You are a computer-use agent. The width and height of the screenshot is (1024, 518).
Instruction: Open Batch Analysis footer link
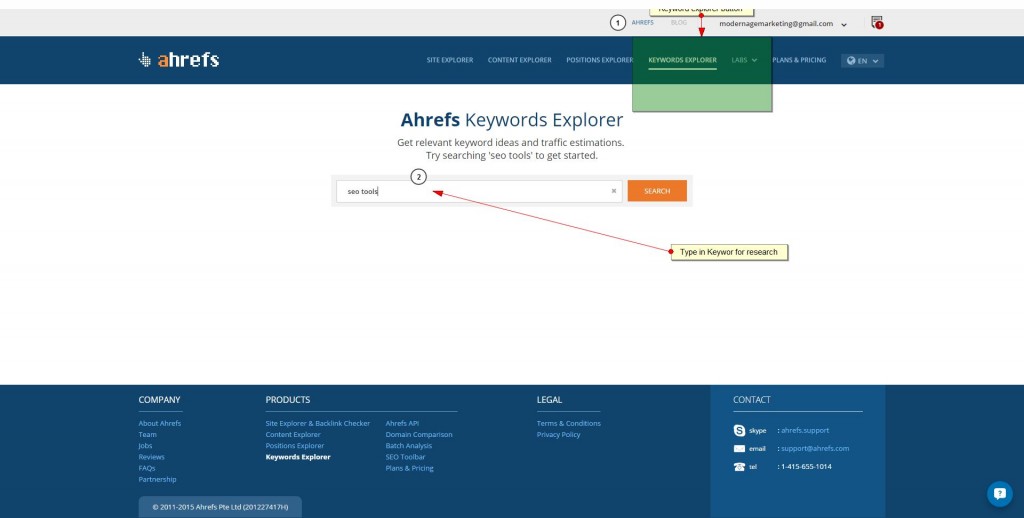coord(409,445)
